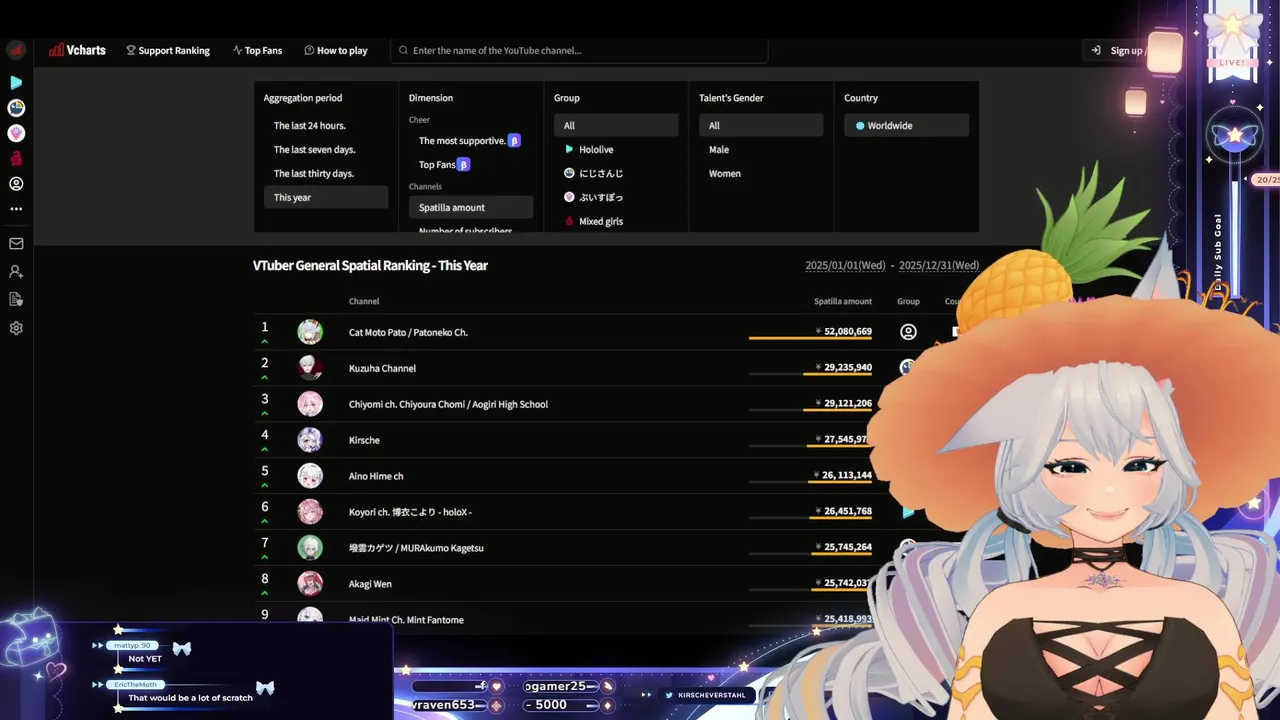1280x720 pixels.
Task: Click the 29,235,940 Spatilla amount
Action: pyautogui.click(x=844, y=368)
